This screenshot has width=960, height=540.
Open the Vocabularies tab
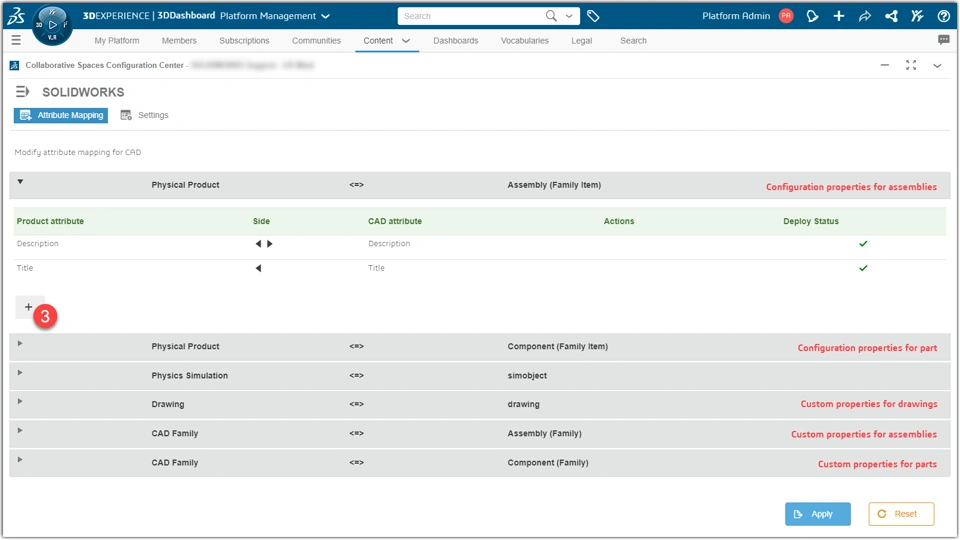click(525, 40)
